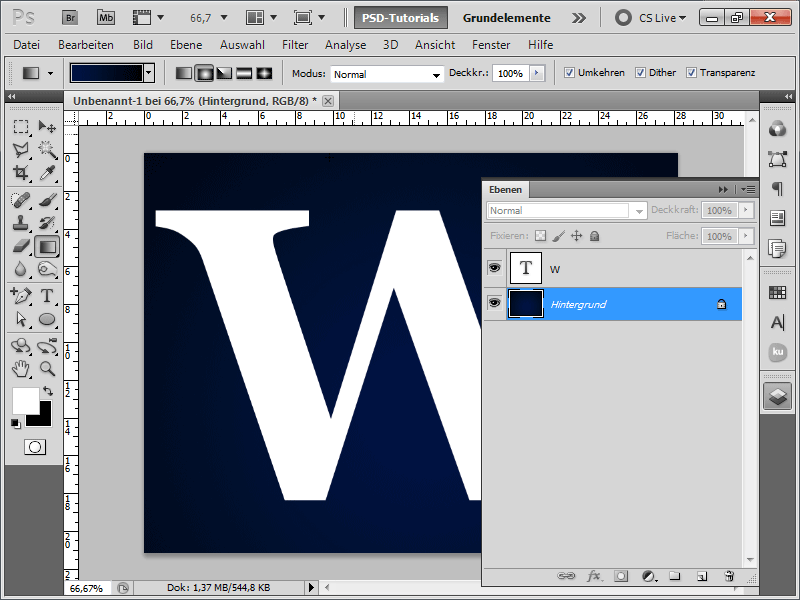Swap foreground and background colors
The height and width of the screenshot is (600, 800).
click(47, 391)
